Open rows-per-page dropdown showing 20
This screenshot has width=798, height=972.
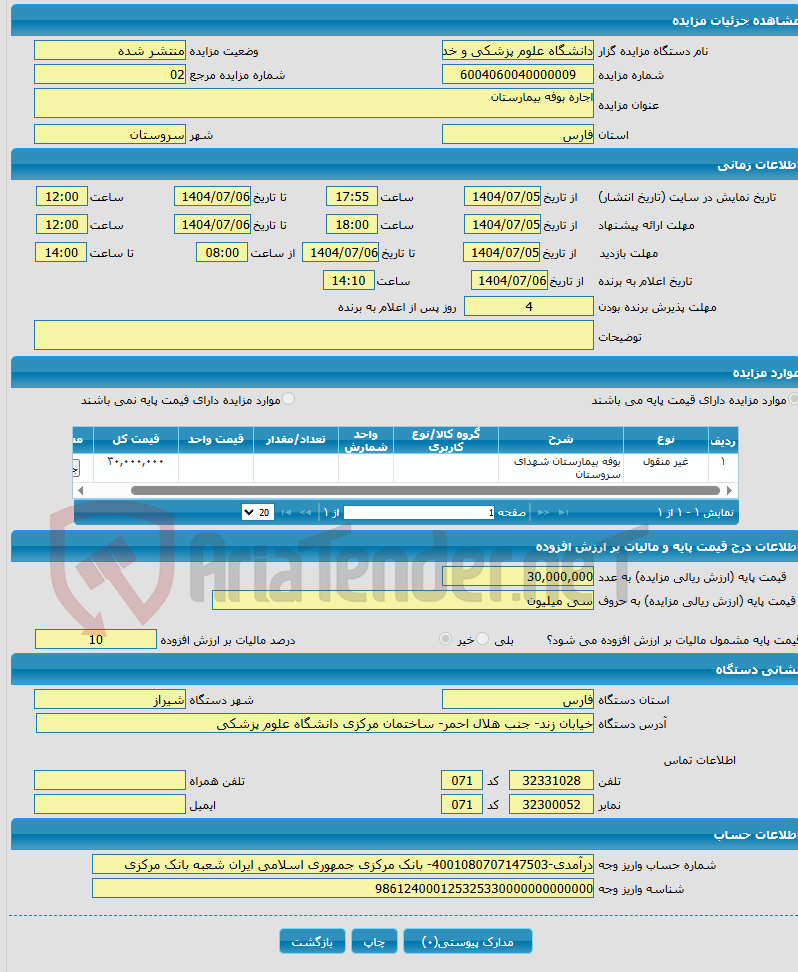pyautogui.click(x=258, y=513)
